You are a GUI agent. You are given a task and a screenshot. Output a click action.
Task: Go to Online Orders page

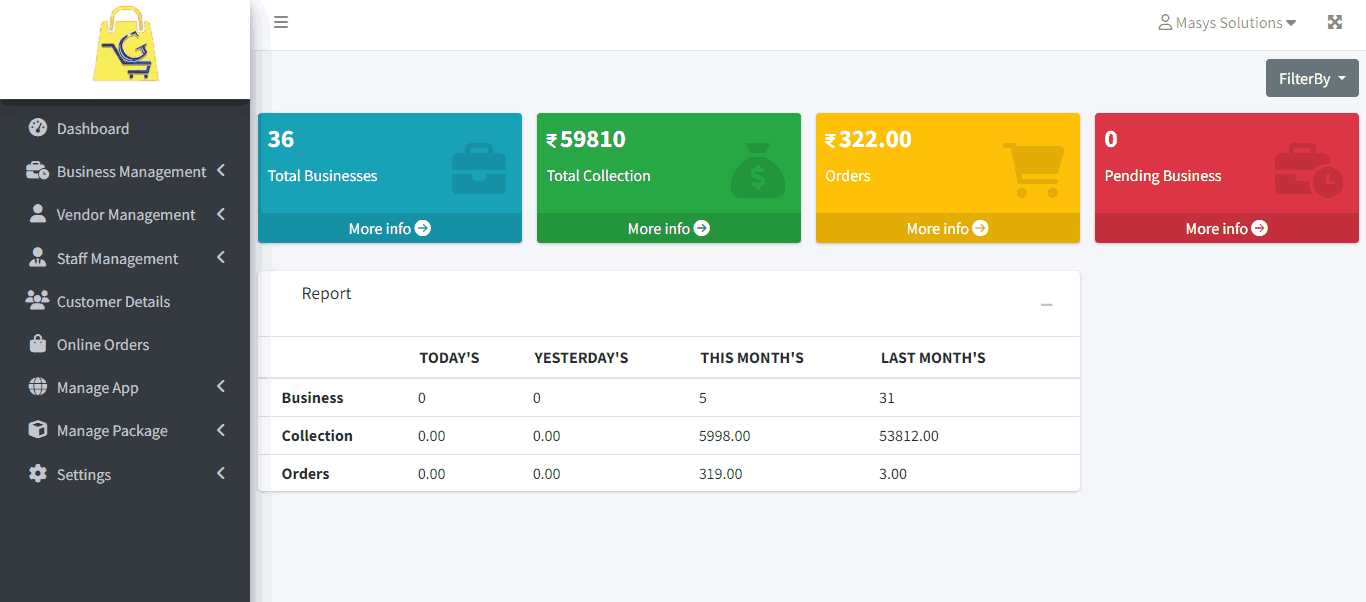[x=102, y=344]
